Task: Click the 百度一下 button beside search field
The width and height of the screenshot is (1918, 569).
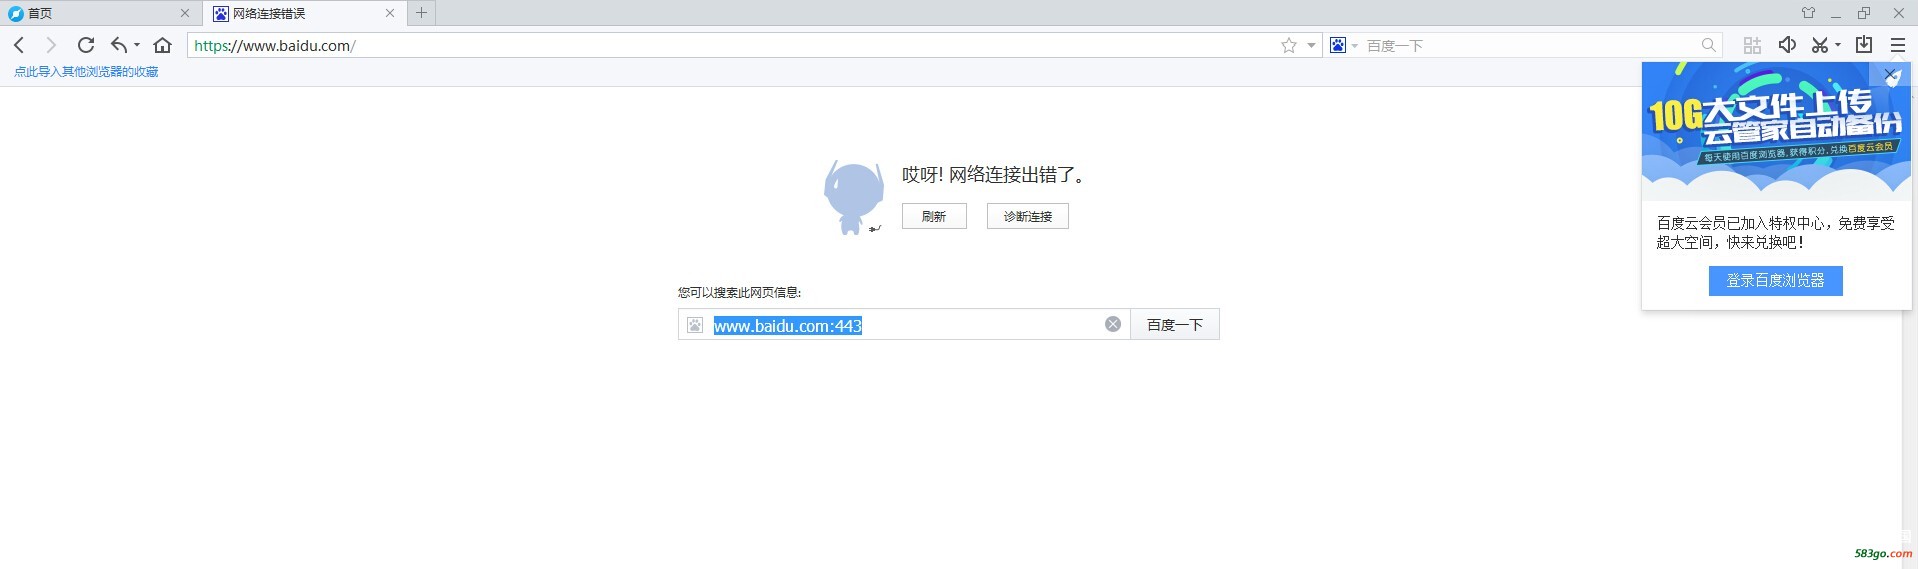Action: point(1175,324)
